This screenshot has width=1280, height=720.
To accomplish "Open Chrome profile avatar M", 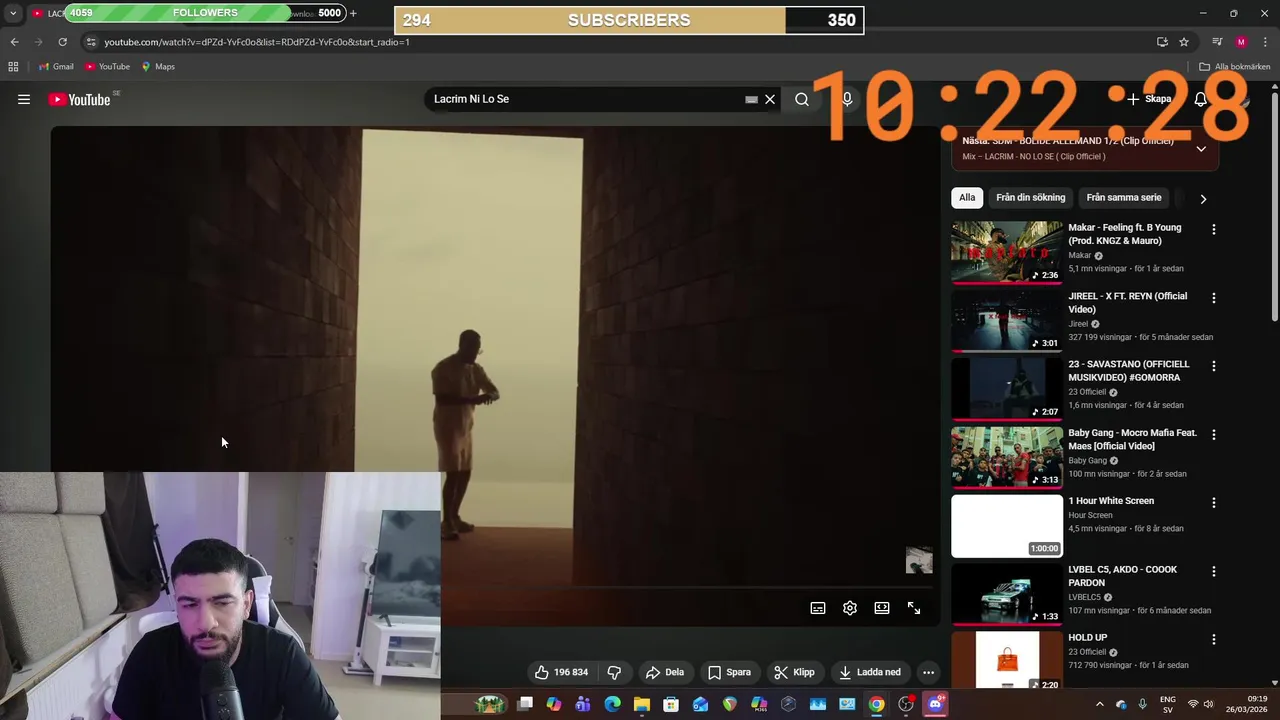I will tap(1241, 42).
